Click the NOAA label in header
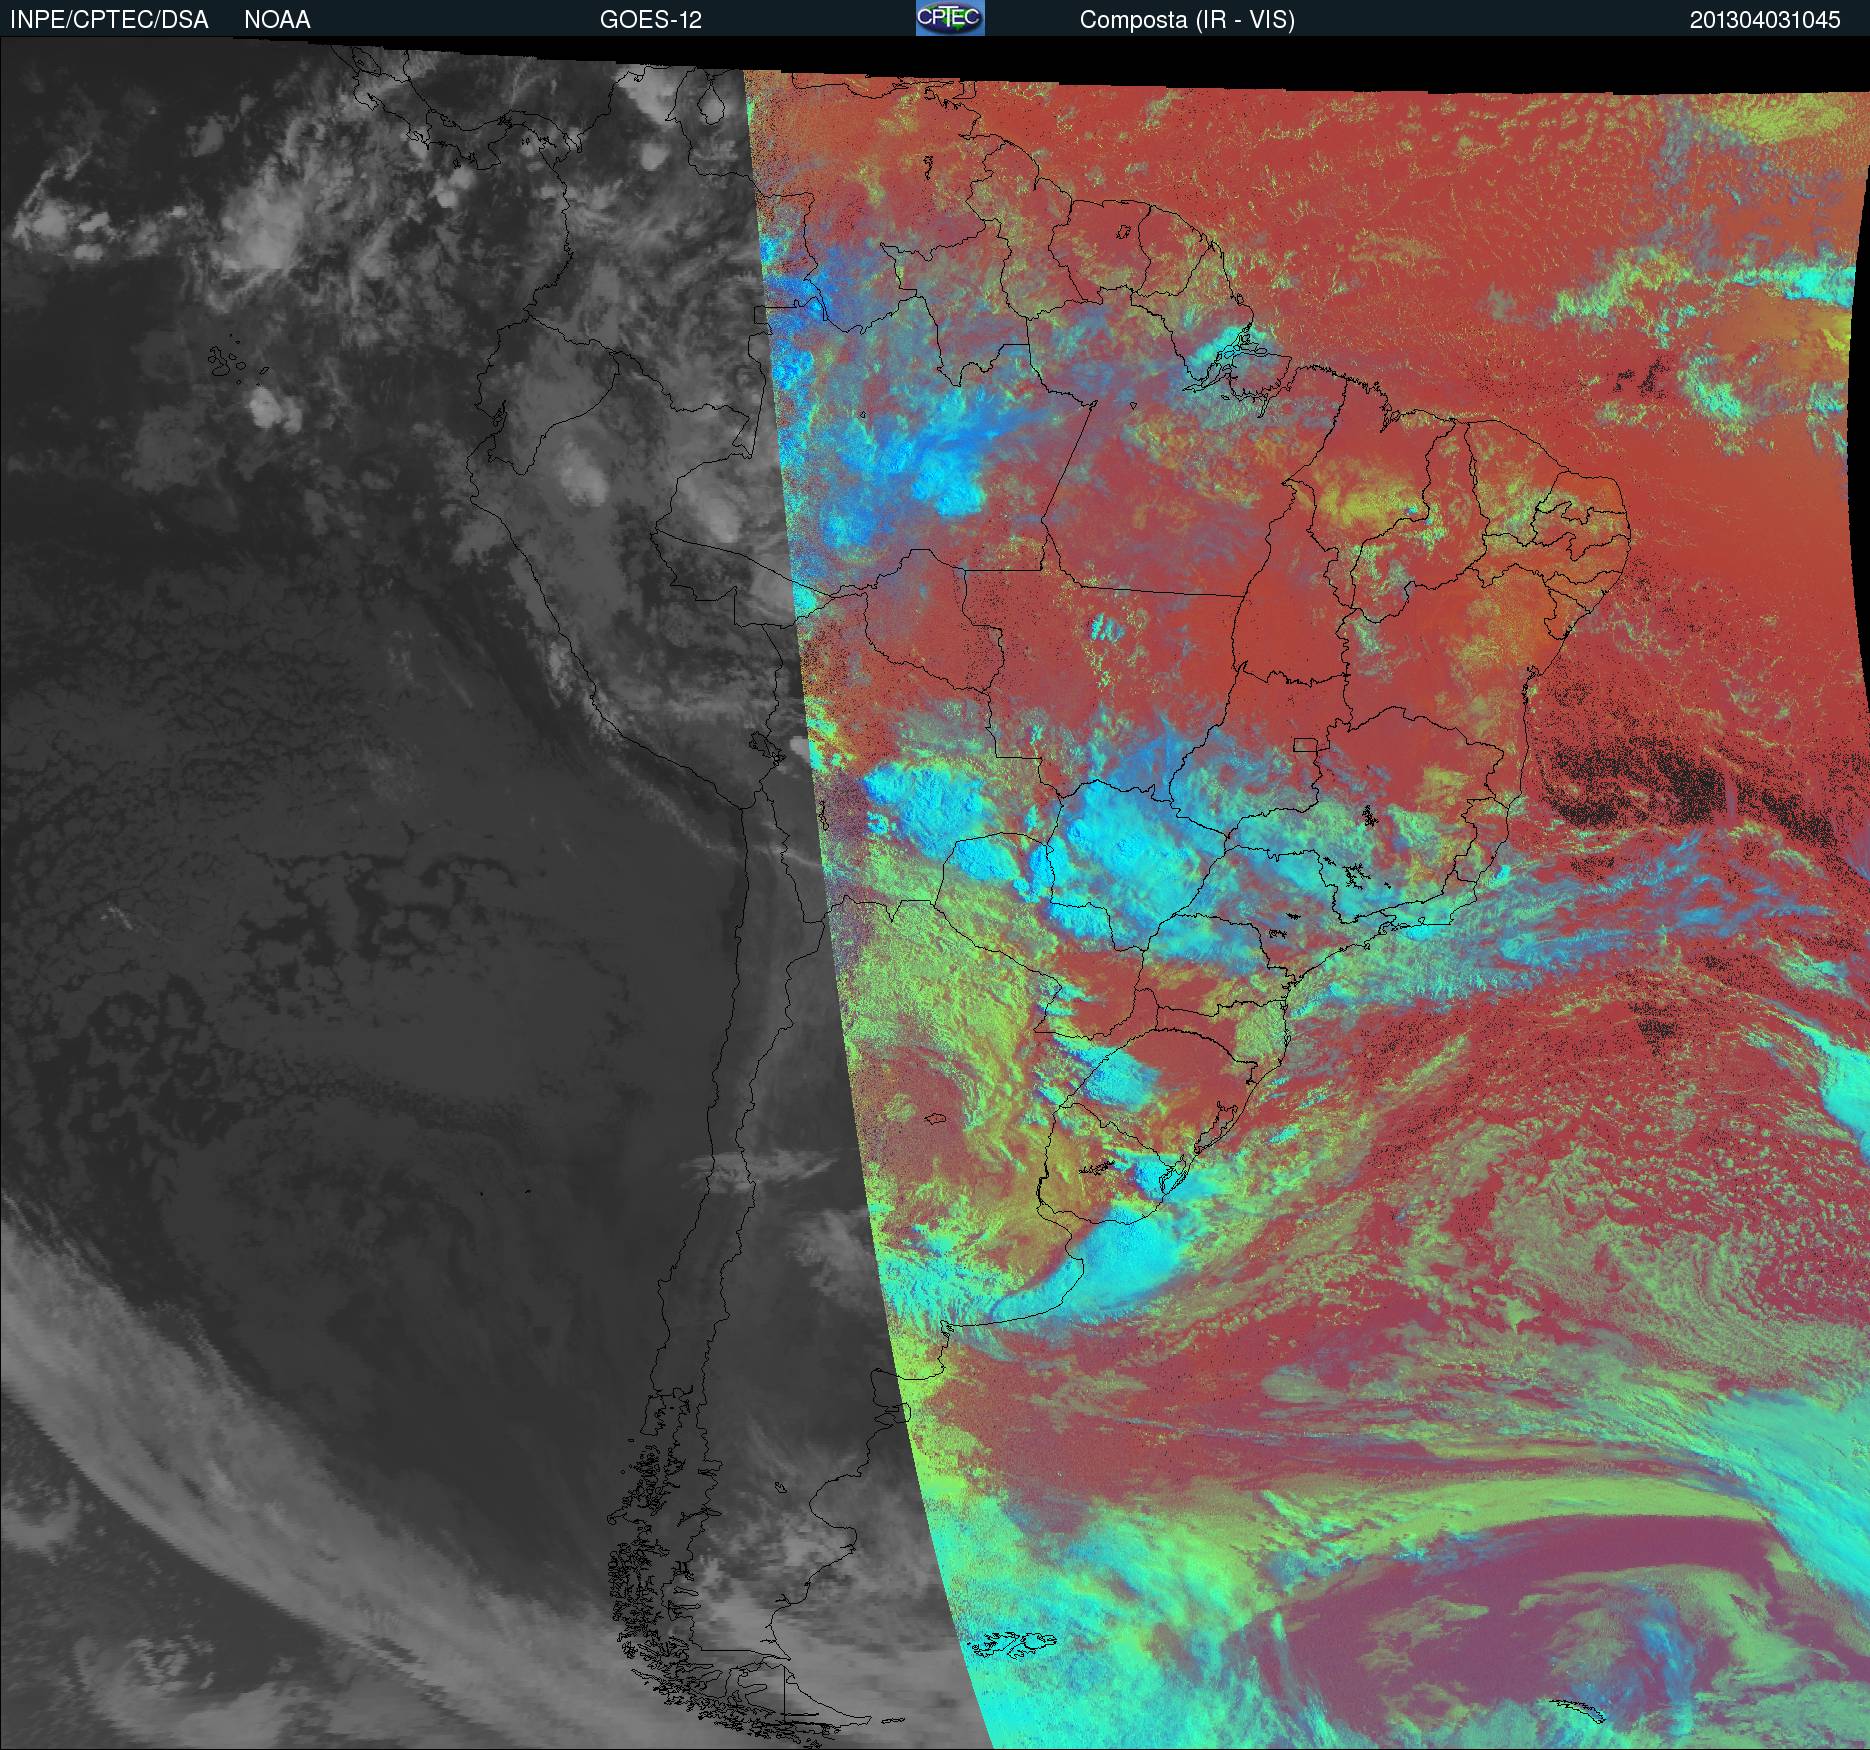This screenshot has width=1870, height=1750. coord(277,20)
